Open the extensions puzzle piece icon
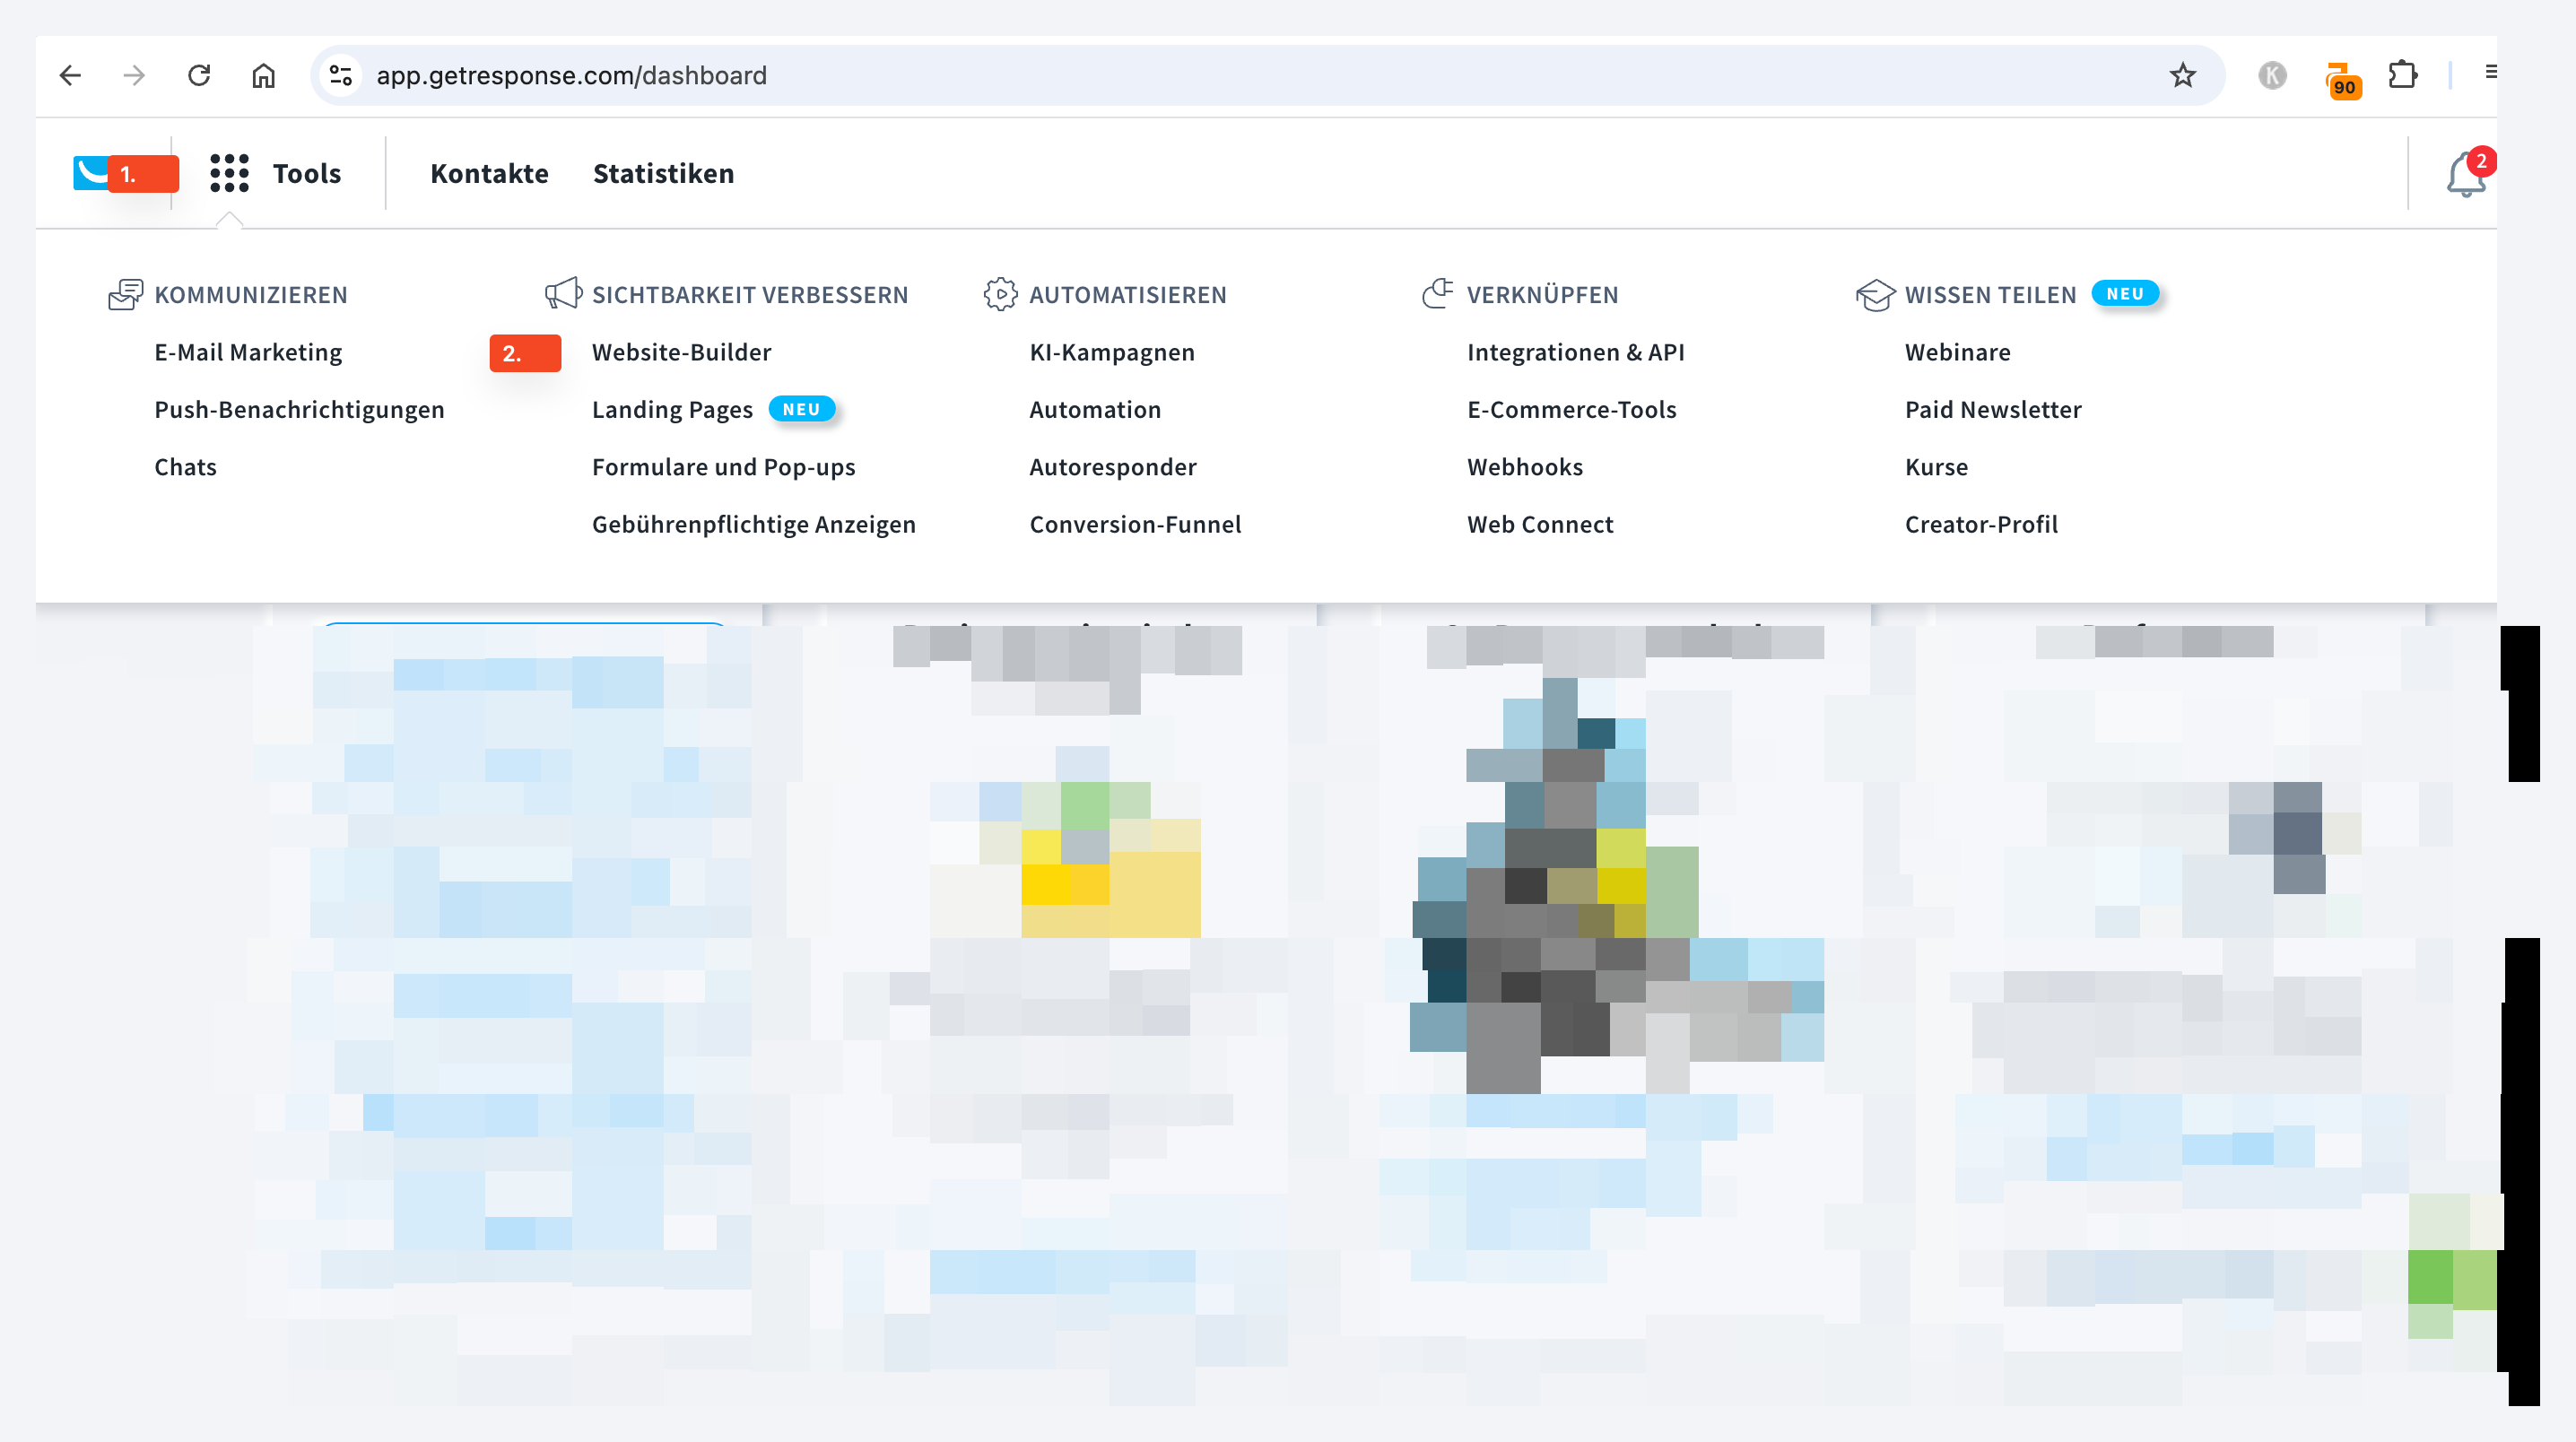 point(2403,75)
